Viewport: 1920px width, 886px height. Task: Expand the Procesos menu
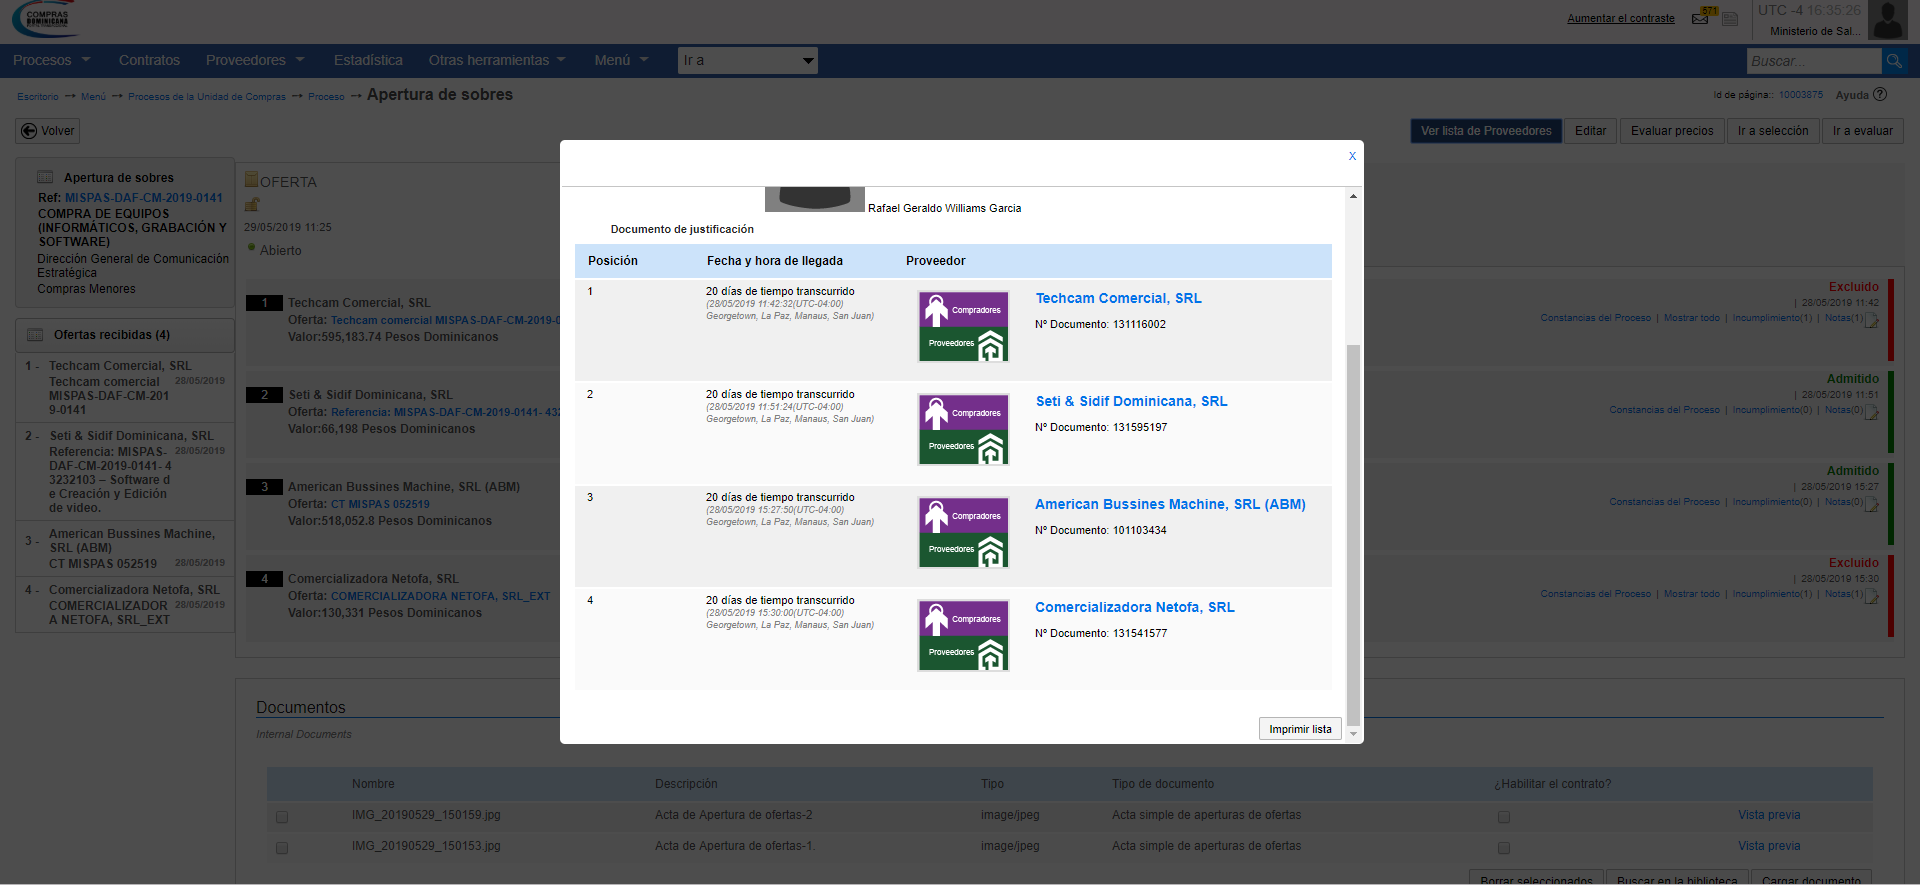51,60
